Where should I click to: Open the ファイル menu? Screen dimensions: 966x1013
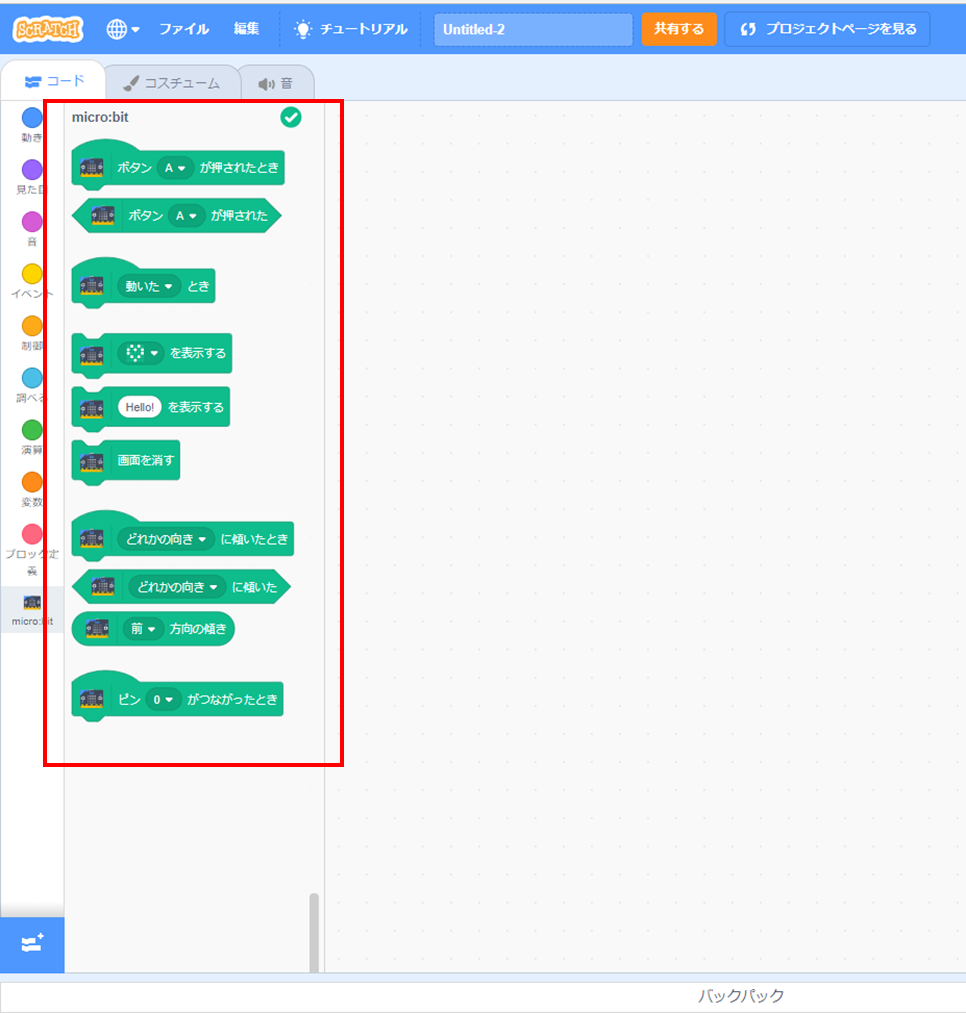click(x=184, y=29)
